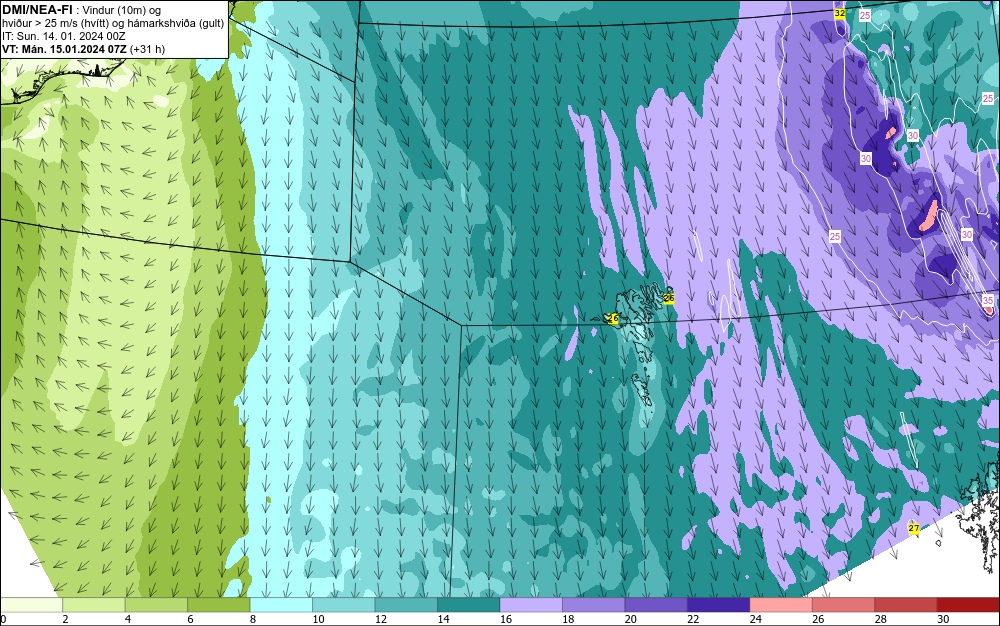1000x626 pixels.
Task: Select the 24–26 m/s pink legend swatch
Action: [781, 605]
